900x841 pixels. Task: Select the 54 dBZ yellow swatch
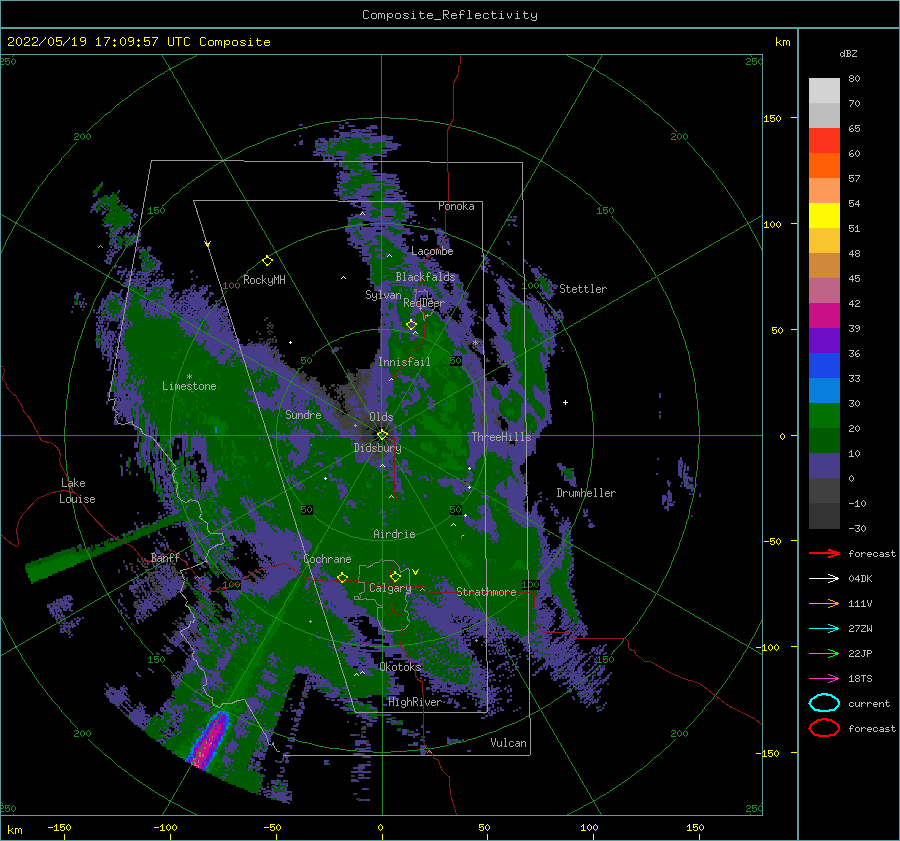[824, 216]
